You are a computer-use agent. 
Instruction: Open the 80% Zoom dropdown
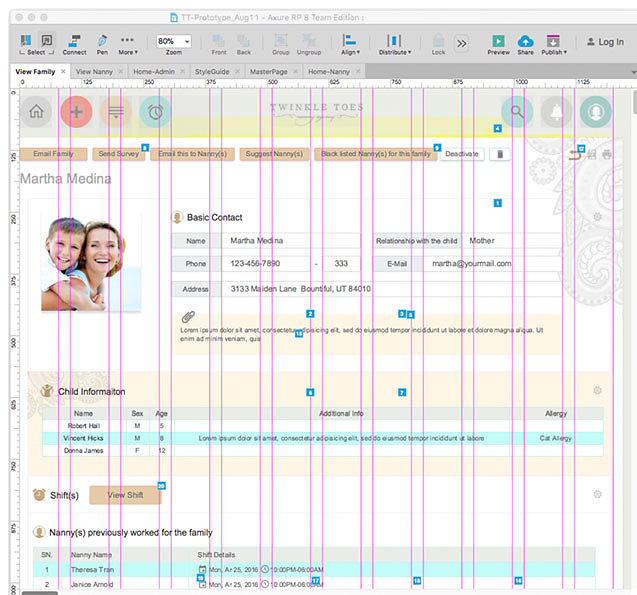(x=173, y=41)
